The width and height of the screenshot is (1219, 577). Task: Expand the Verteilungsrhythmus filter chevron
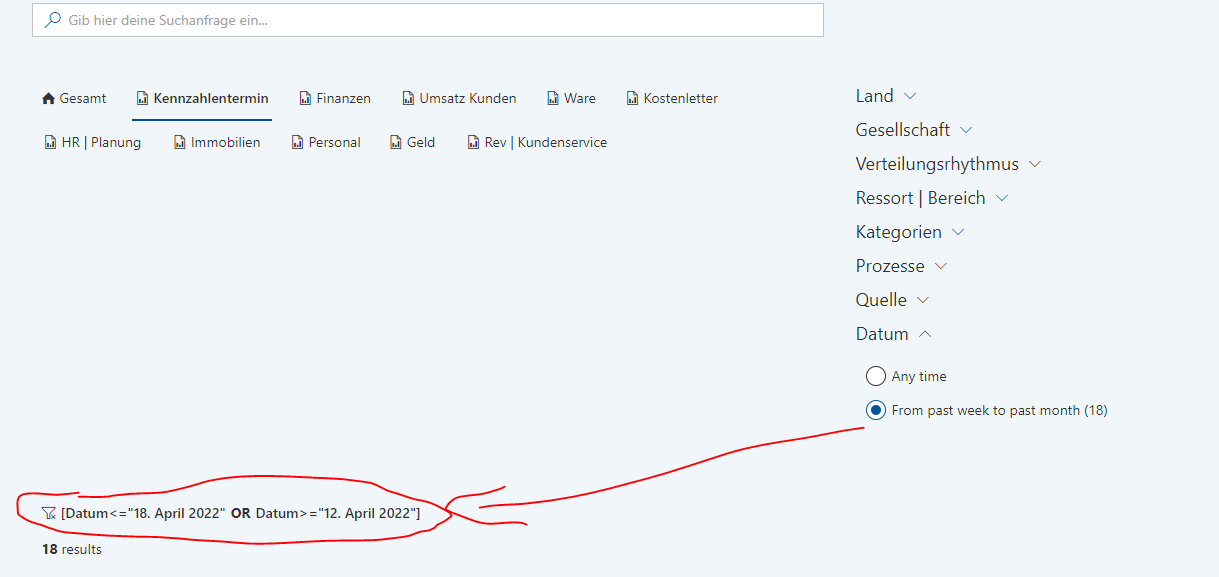tap(1035, 164)
